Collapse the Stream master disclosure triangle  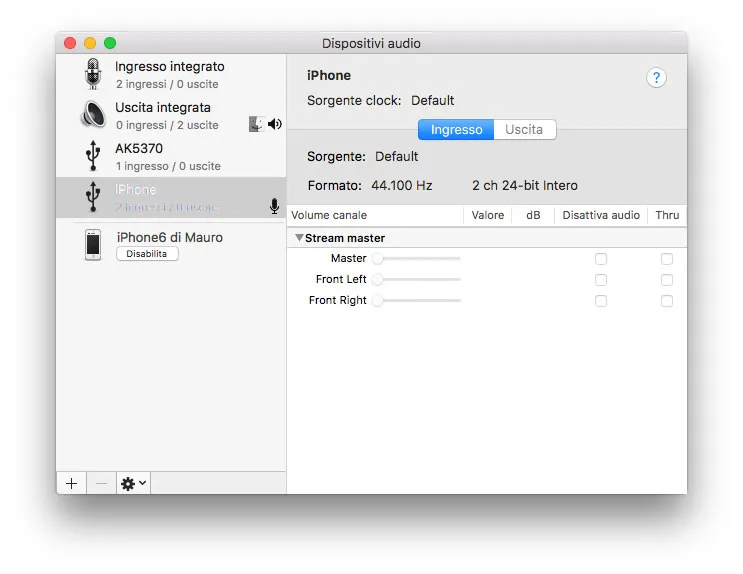pyautogui.click(x=298, y=238)
